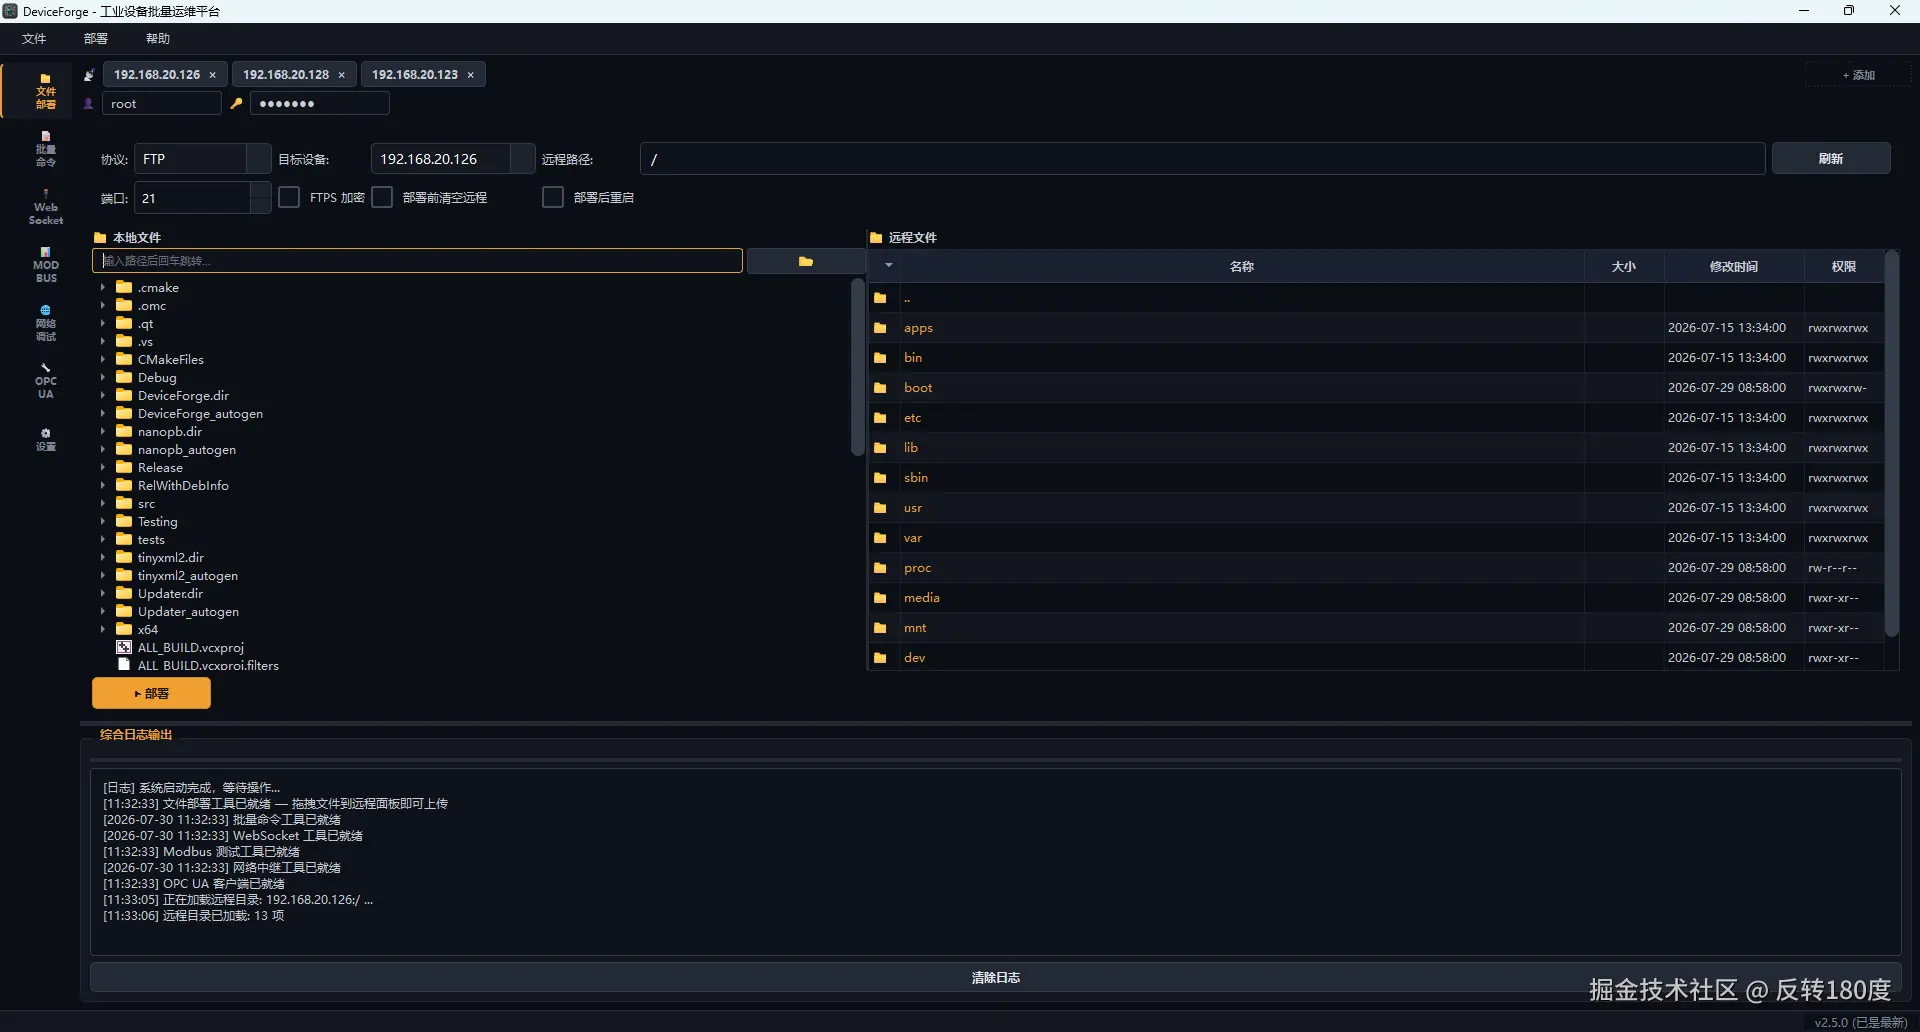Open the 批量命令 sidebar tool
This screenshot has width=1920, height=1032.
click(45, 149)
